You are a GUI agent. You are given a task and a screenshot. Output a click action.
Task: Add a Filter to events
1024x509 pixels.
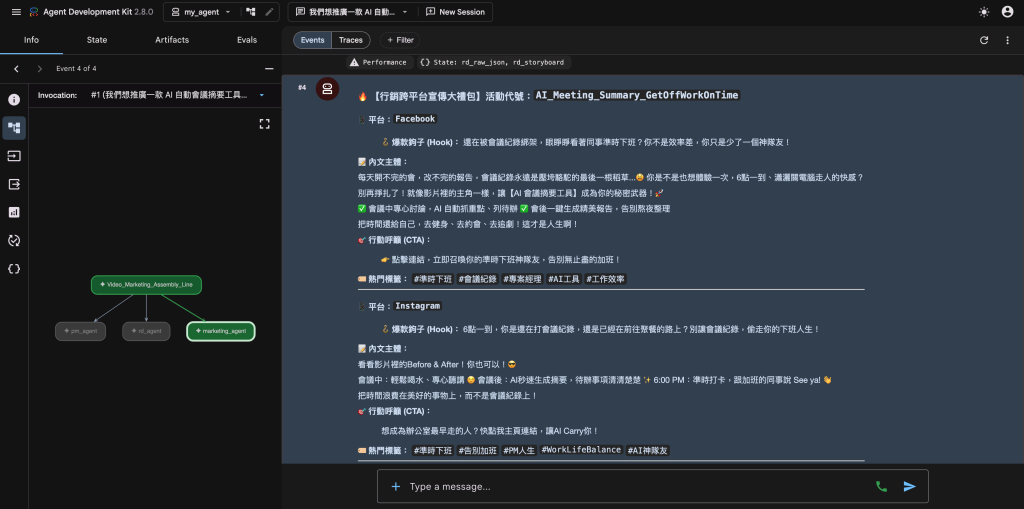tap(400, 40)
